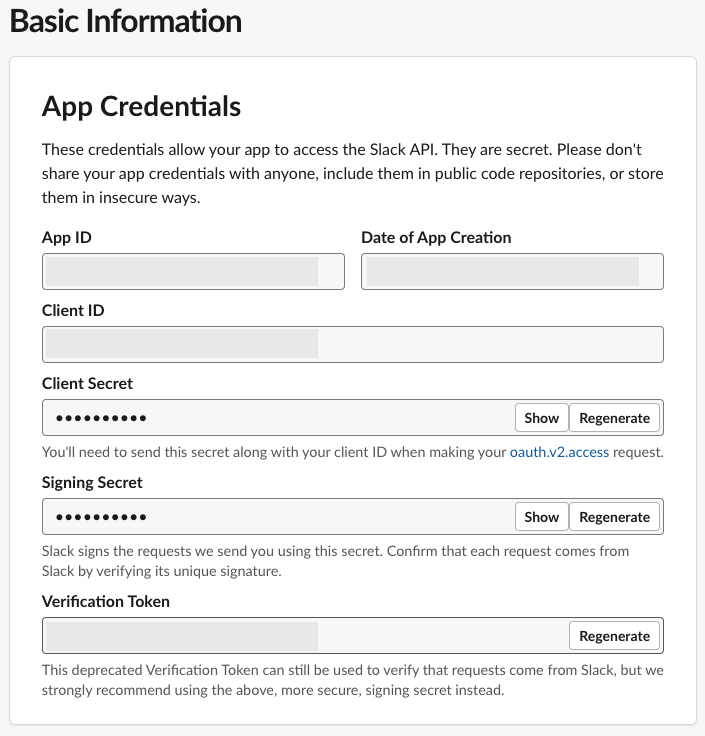Image resolution: width=705 pixels, height=736 pixels.
Task: Click the Client ID label
Action: [x=73, y=310]
